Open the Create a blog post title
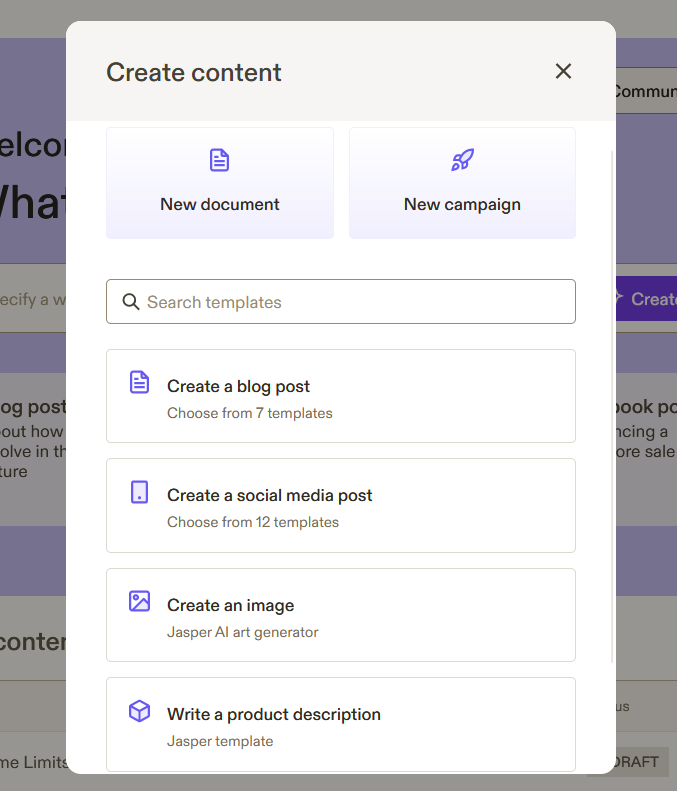Viewport: 677px width, 791px height. coord(238,386)
